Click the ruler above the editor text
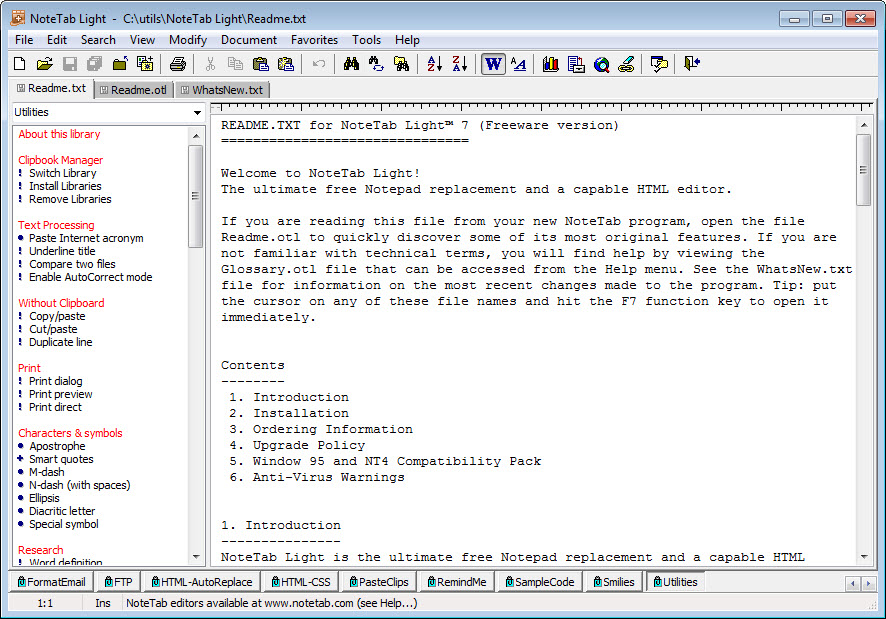Image resolution: width=886 pixels, height=619 pixels. point(541,107)
